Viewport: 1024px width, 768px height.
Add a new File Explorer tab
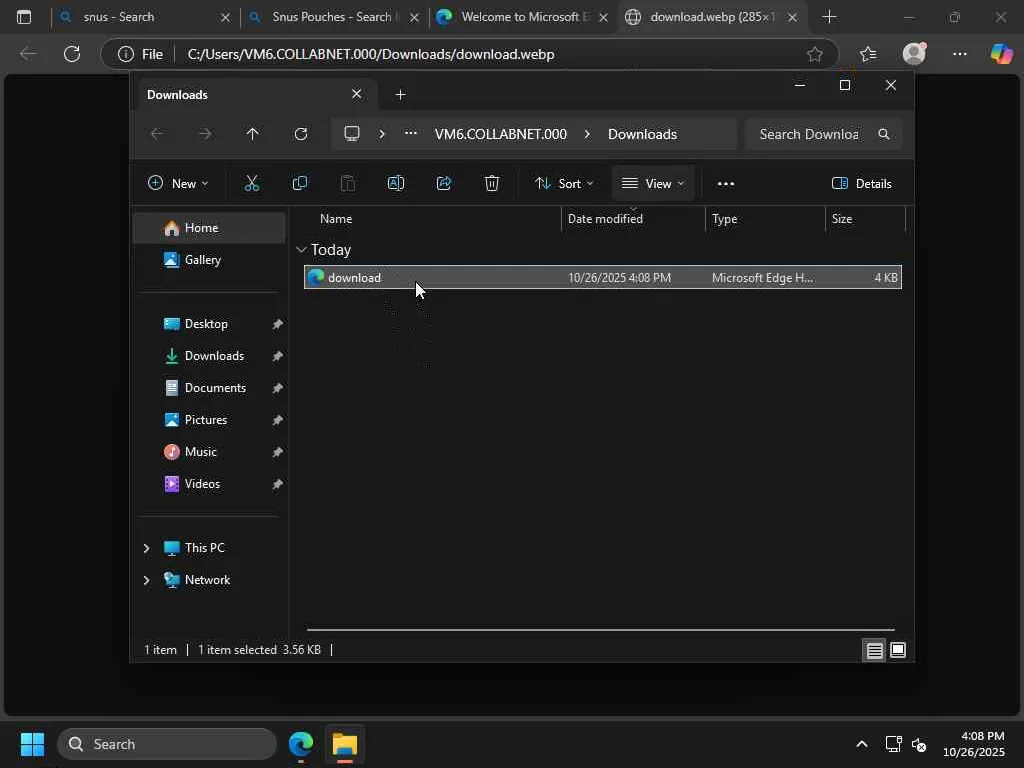(x=400, y=94)
